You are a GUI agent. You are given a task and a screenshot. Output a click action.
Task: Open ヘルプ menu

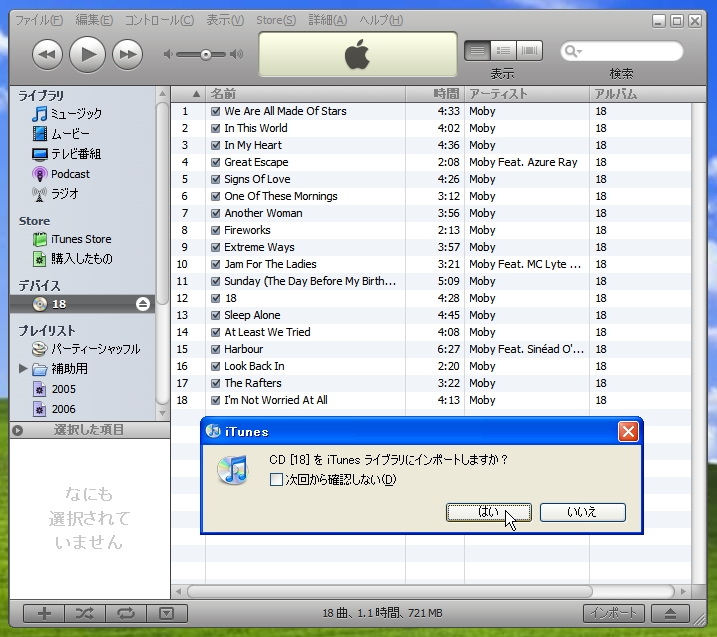pyautogui.click(x=381, y=20)
